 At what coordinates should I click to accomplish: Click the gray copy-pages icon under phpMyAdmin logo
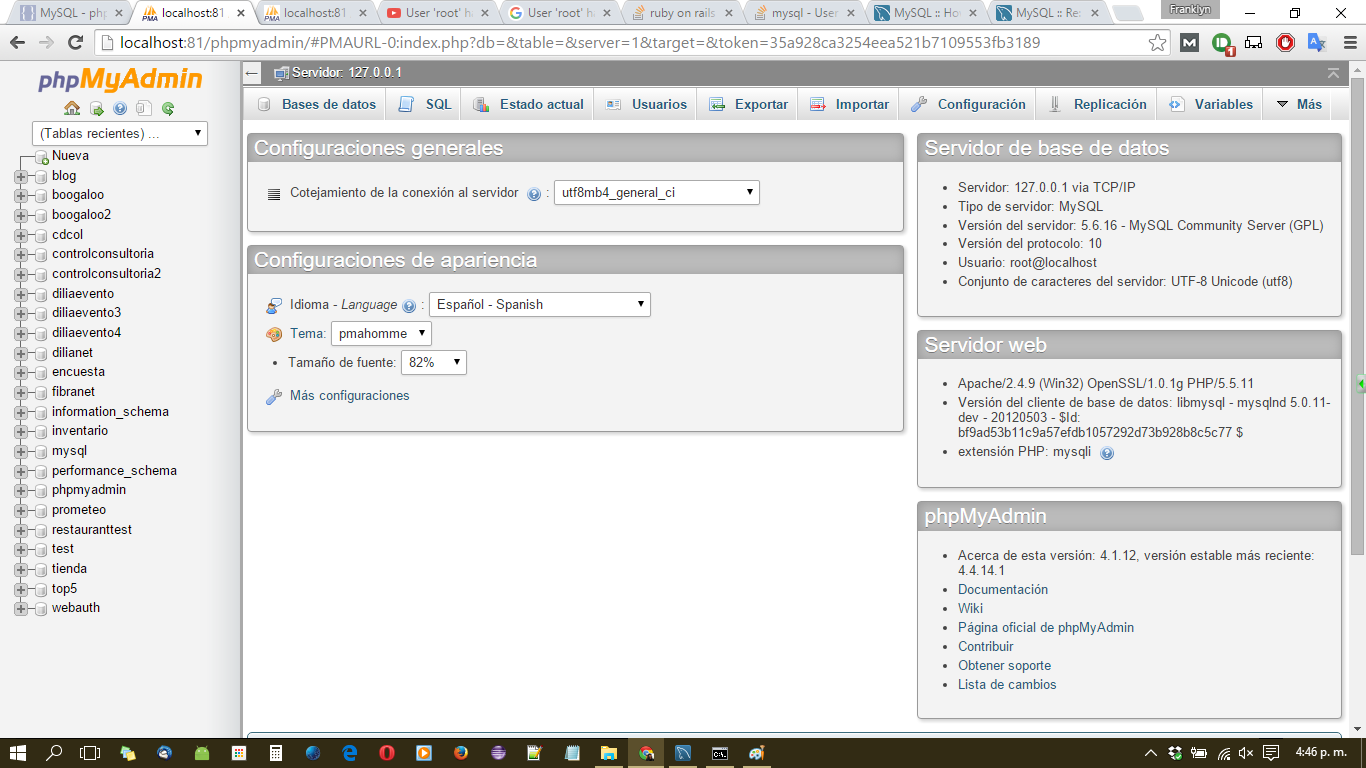point(144,108)
